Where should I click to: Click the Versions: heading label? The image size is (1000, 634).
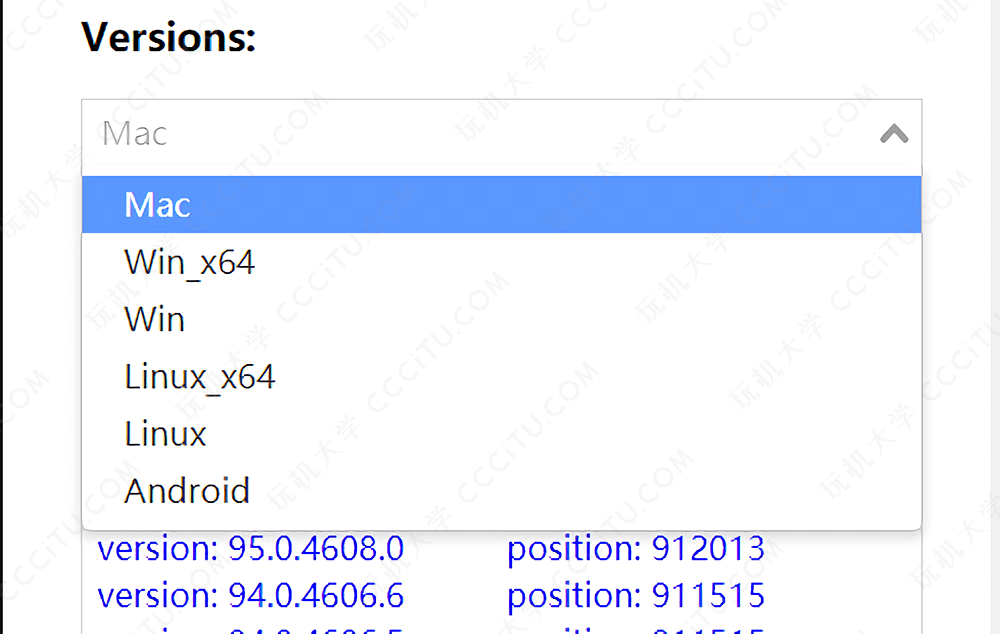point(169,38)
